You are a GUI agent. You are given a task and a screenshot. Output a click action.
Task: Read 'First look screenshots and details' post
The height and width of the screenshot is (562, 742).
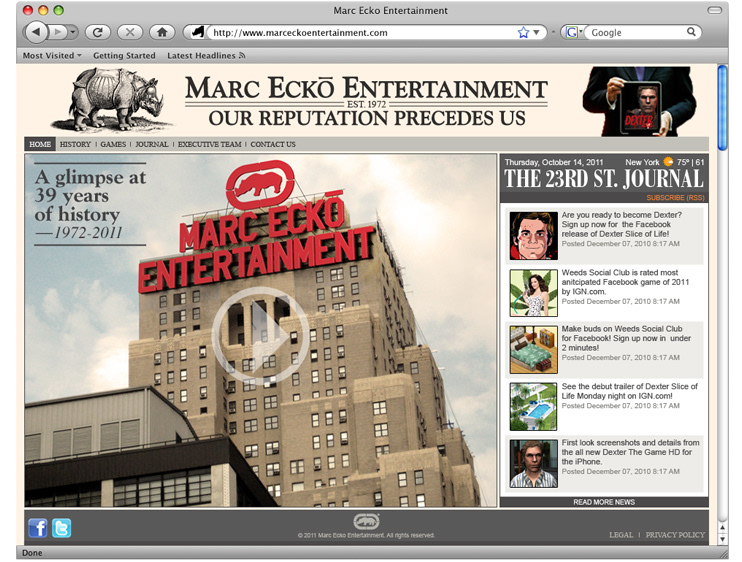tap(630, 452)
